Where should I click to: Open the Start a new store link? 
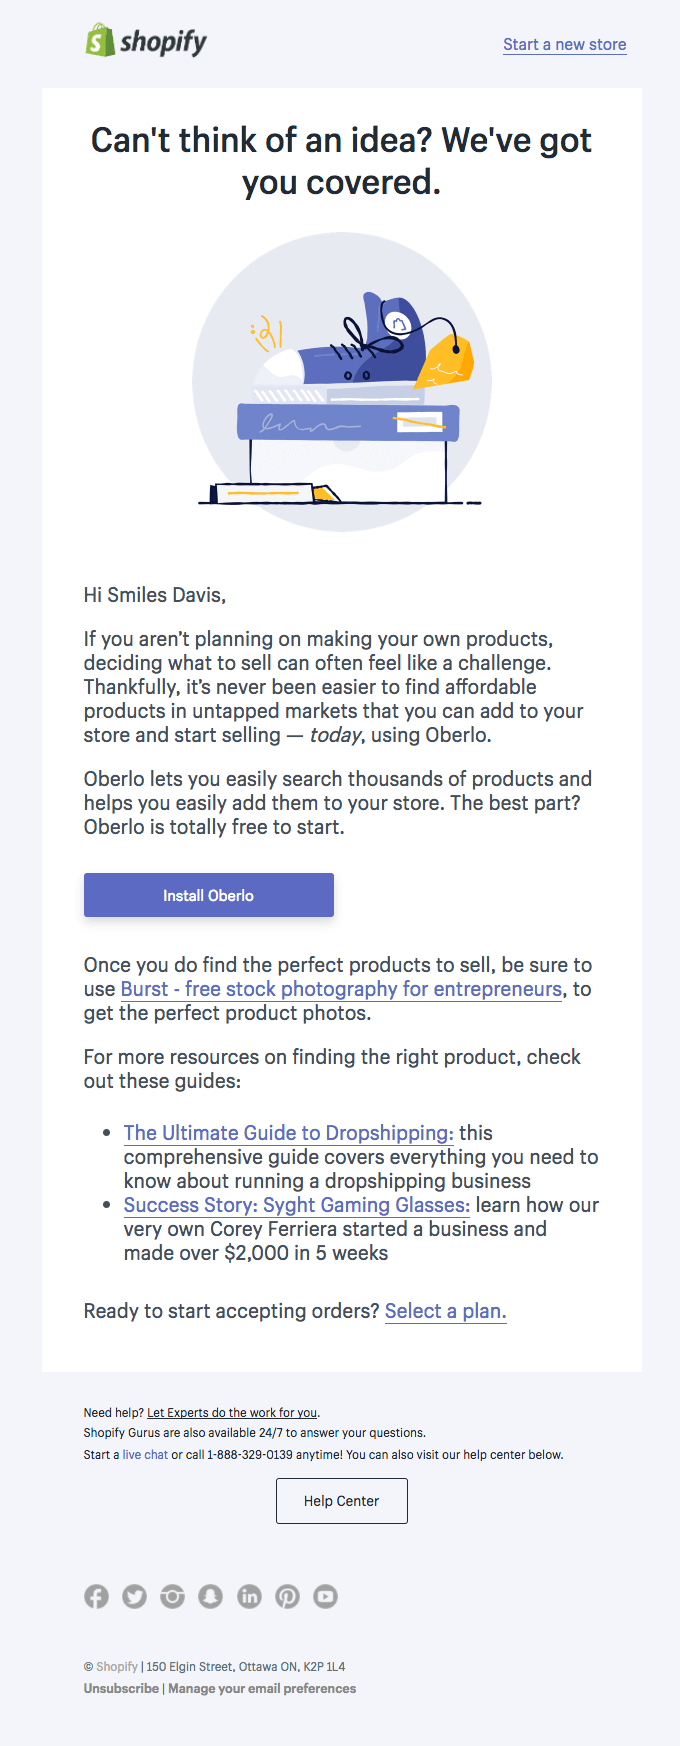[x=564, y=44]
